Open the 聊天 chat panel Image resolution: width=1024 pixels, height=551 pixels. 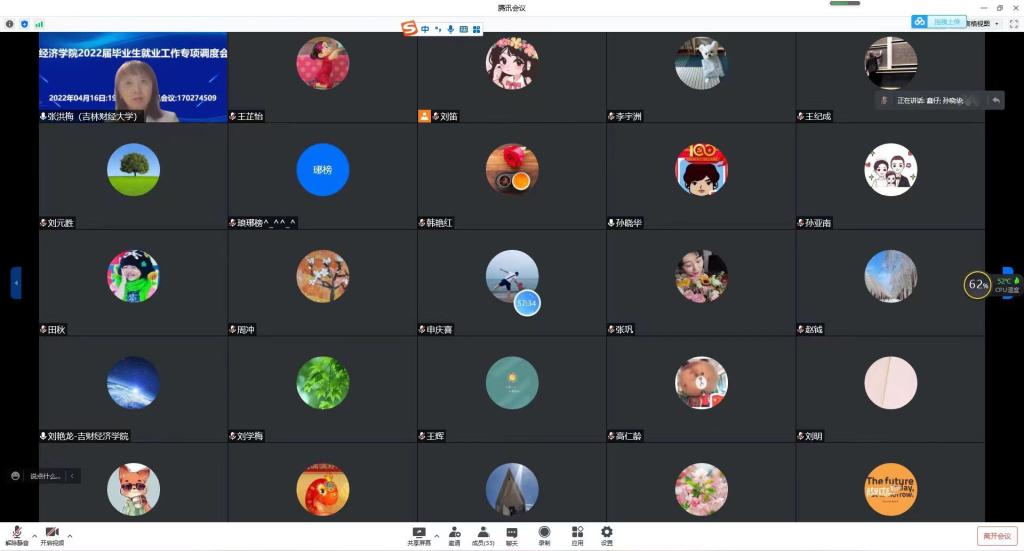click(512, 535)
